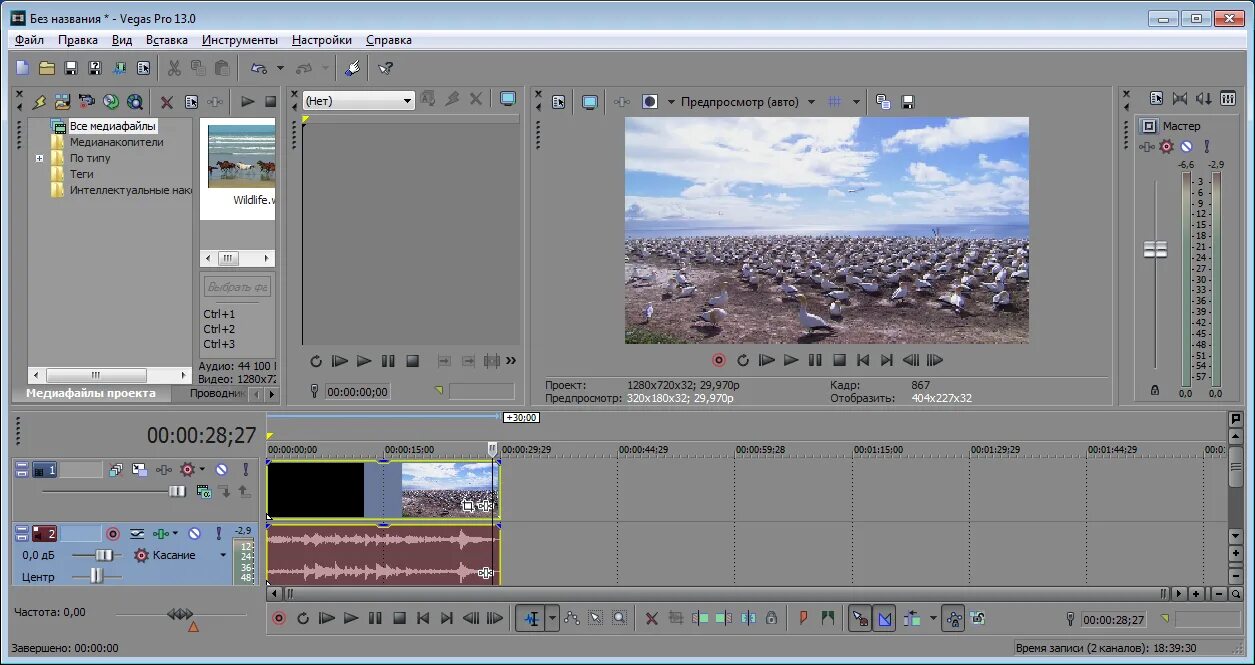Arm audio track 2 for recording
The width and height of the screenshot is (1255, 665).
click(x=113, y=534)
